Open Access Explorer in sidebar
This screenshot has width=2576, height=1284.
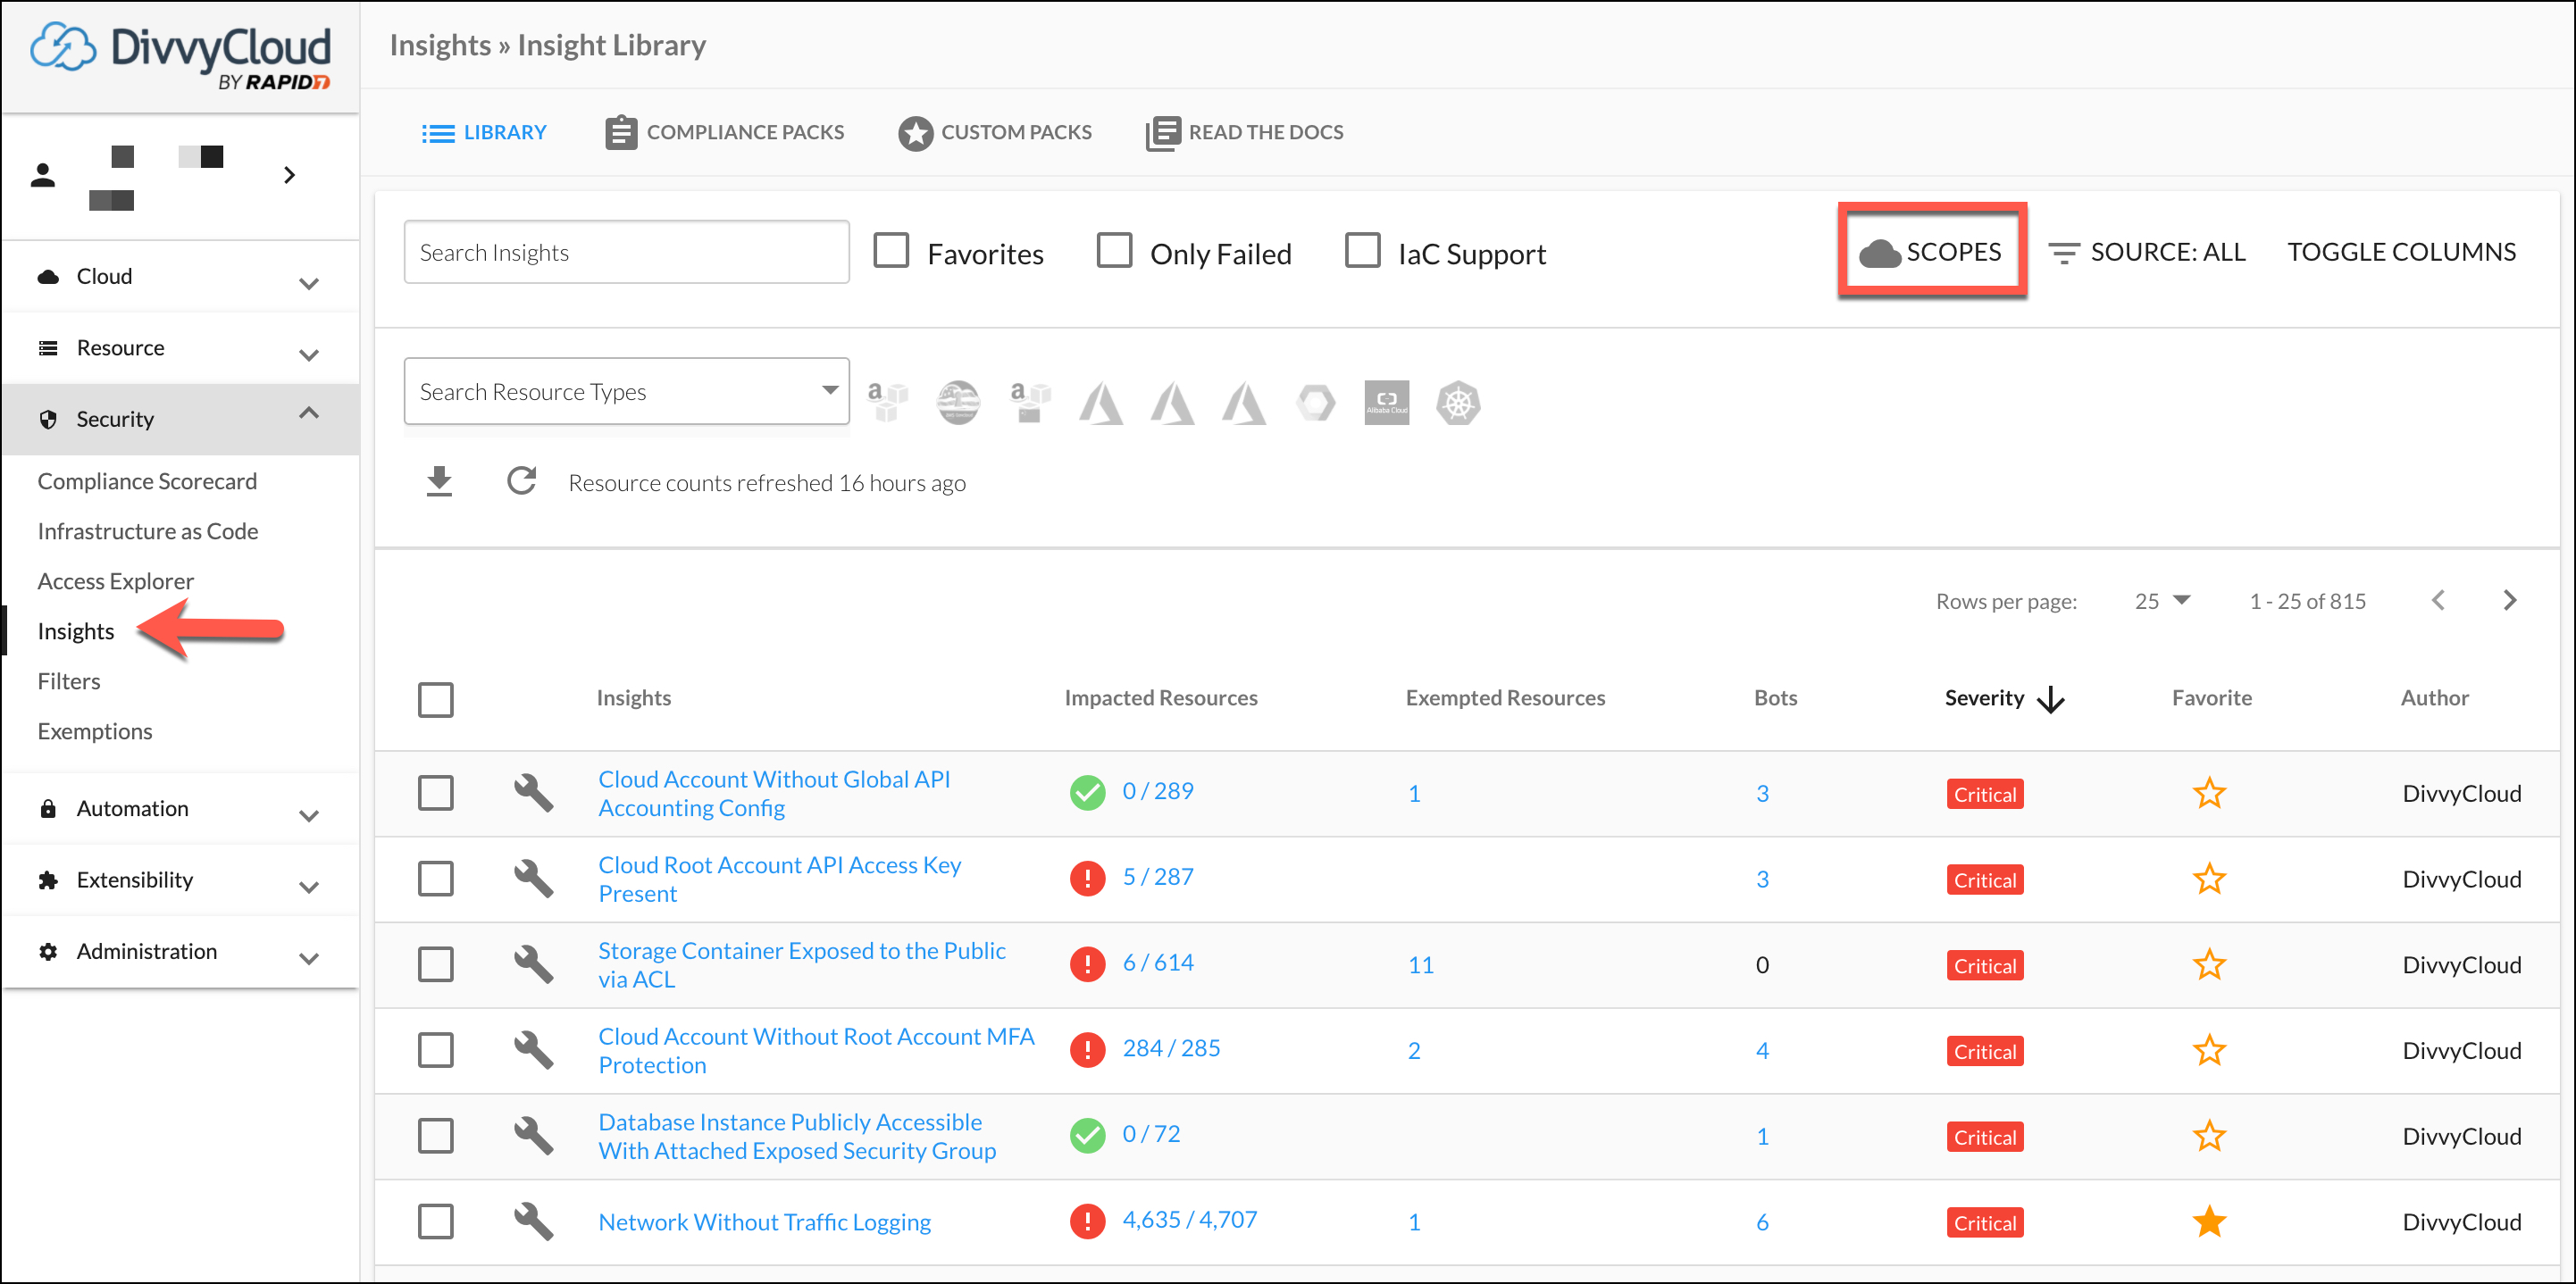(x=116, y=581)
